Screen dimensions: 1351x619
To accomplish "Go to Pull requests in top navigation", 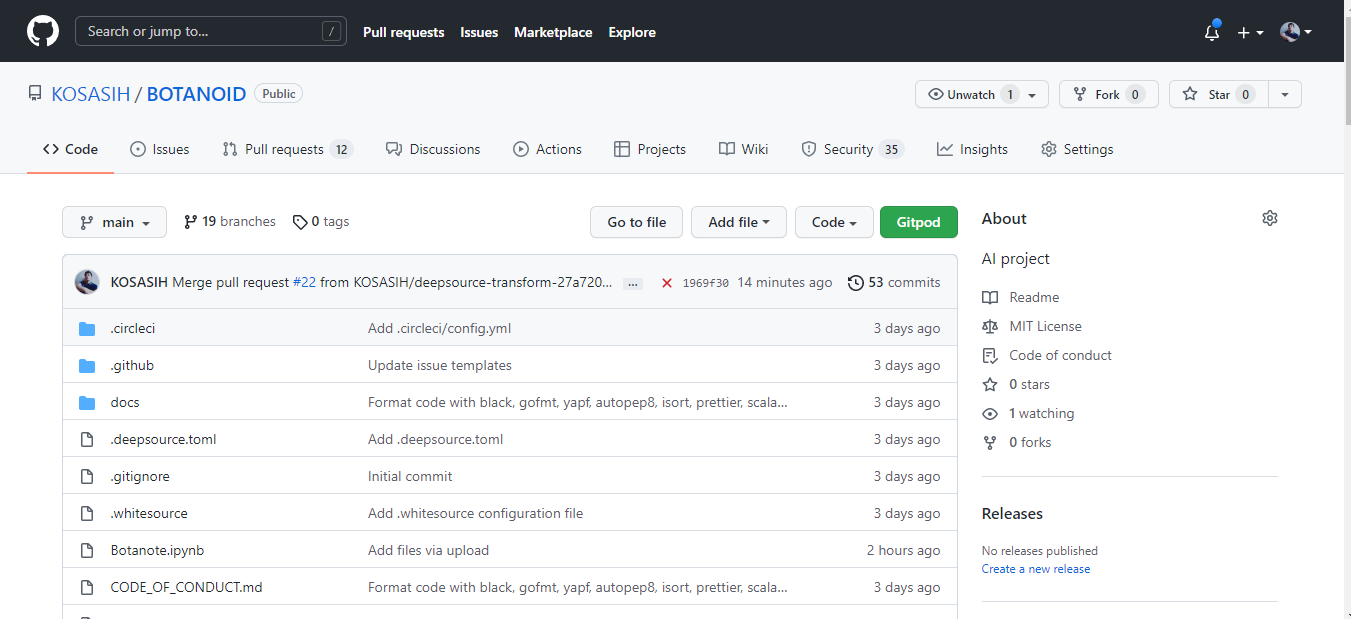I will point(403,32).
